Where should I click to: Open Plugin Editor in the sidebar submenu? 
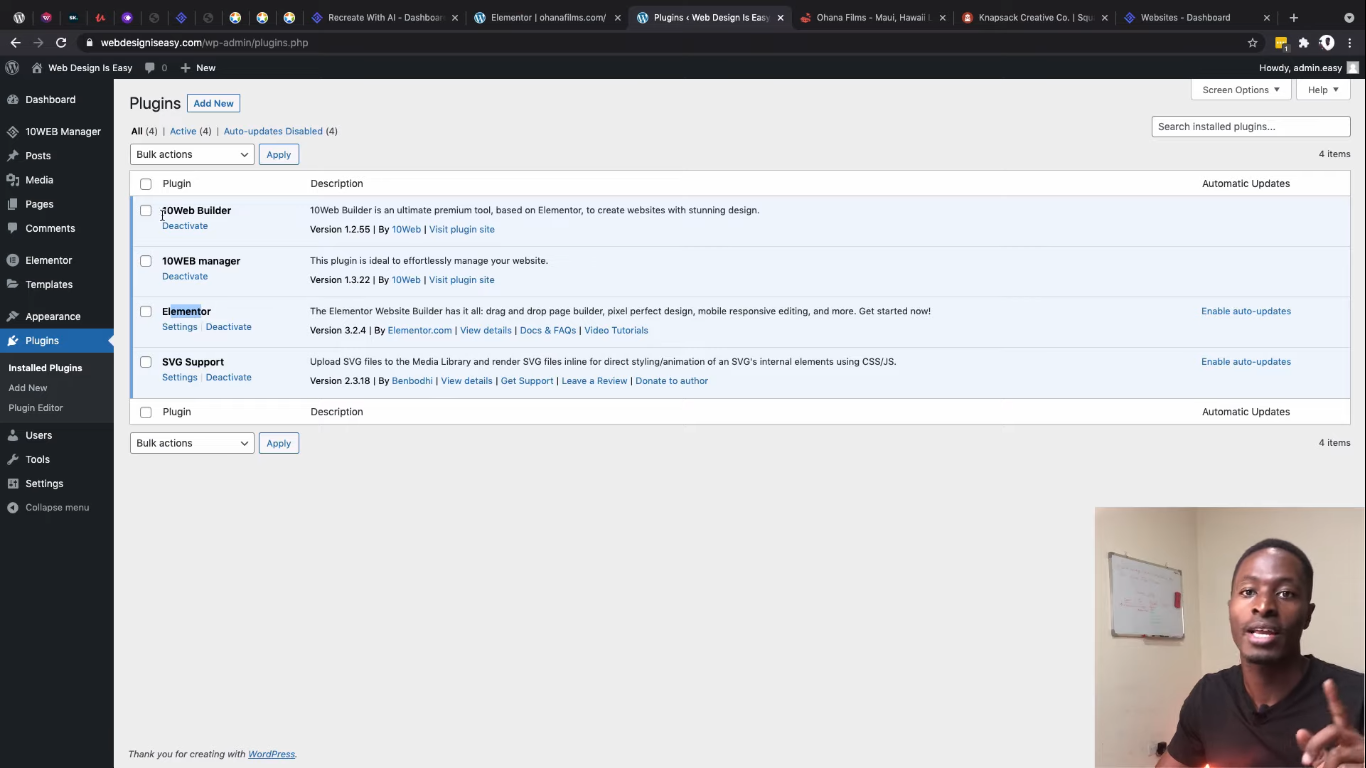35,408
